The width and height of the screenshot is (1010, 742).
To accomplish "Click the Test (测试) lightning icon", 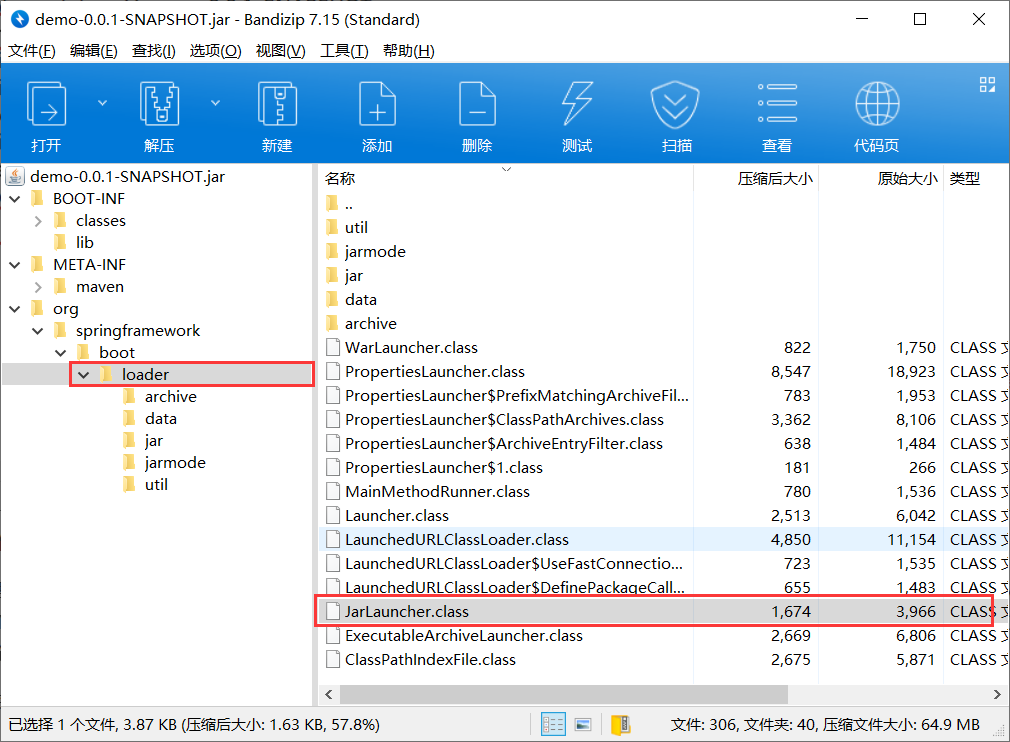I will point(576,104).
